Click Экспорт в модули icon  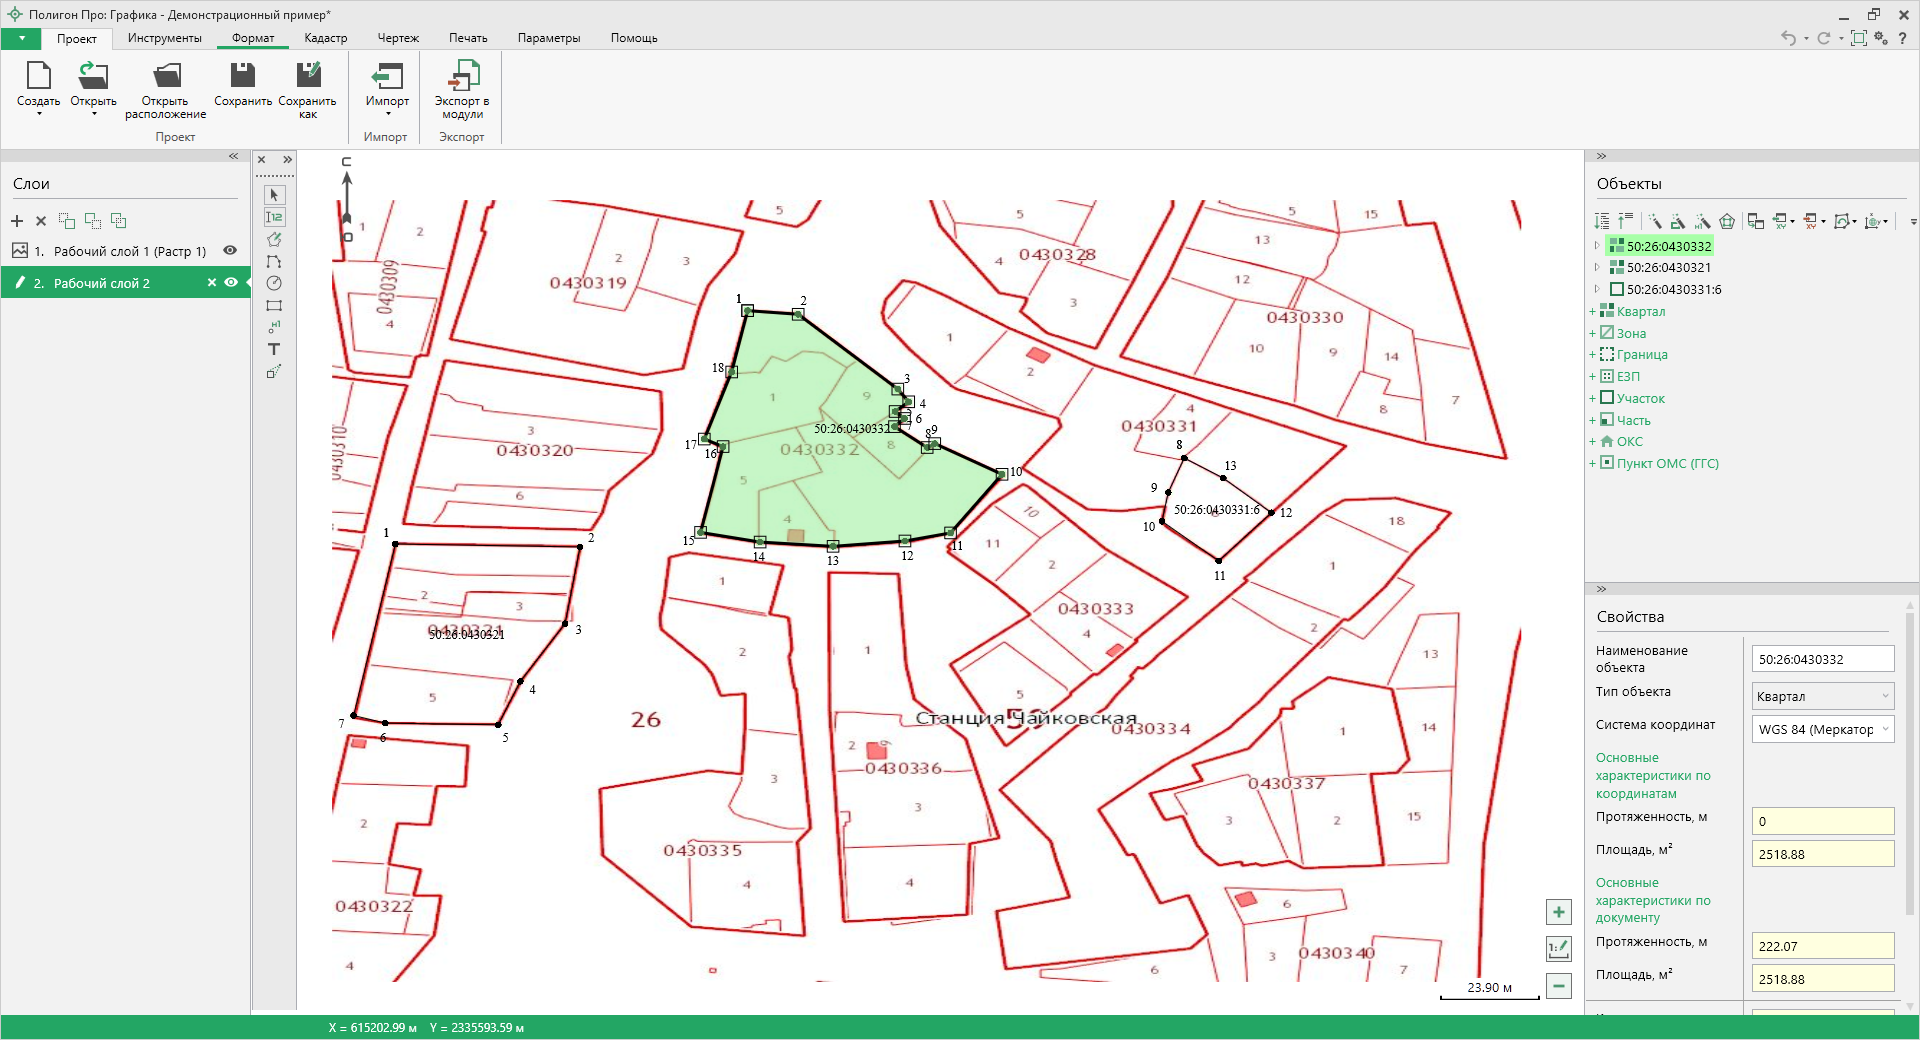pyautogui.click(x=462, y=78)
